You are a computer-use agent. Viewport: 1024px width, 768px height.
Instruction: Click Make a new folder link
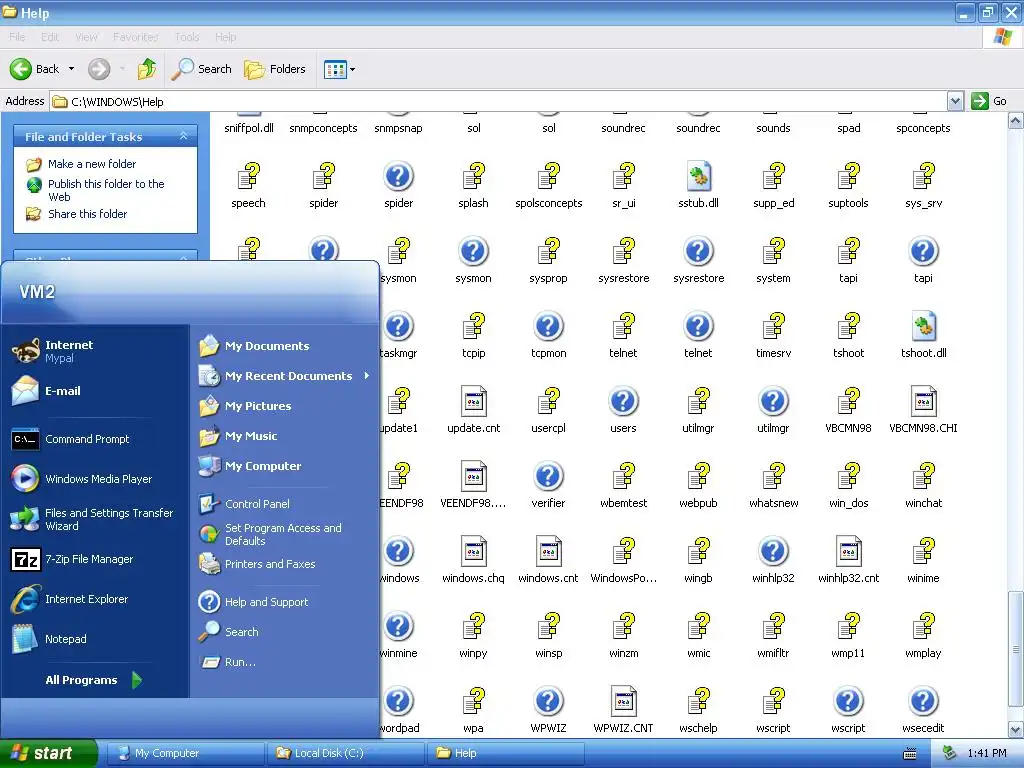click(x=92, y=164)
